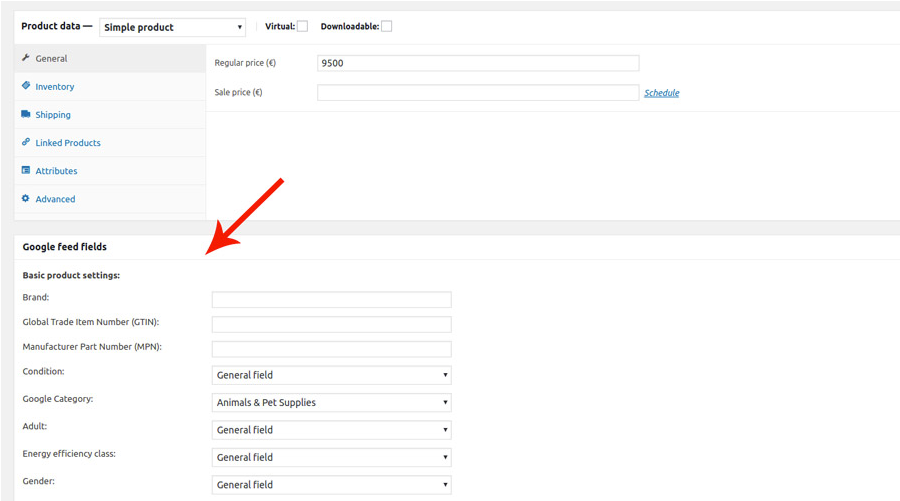This screenshot has width=900, height=501.
Task: Go to the Shipping tab
Action: [x=110, y=115]
